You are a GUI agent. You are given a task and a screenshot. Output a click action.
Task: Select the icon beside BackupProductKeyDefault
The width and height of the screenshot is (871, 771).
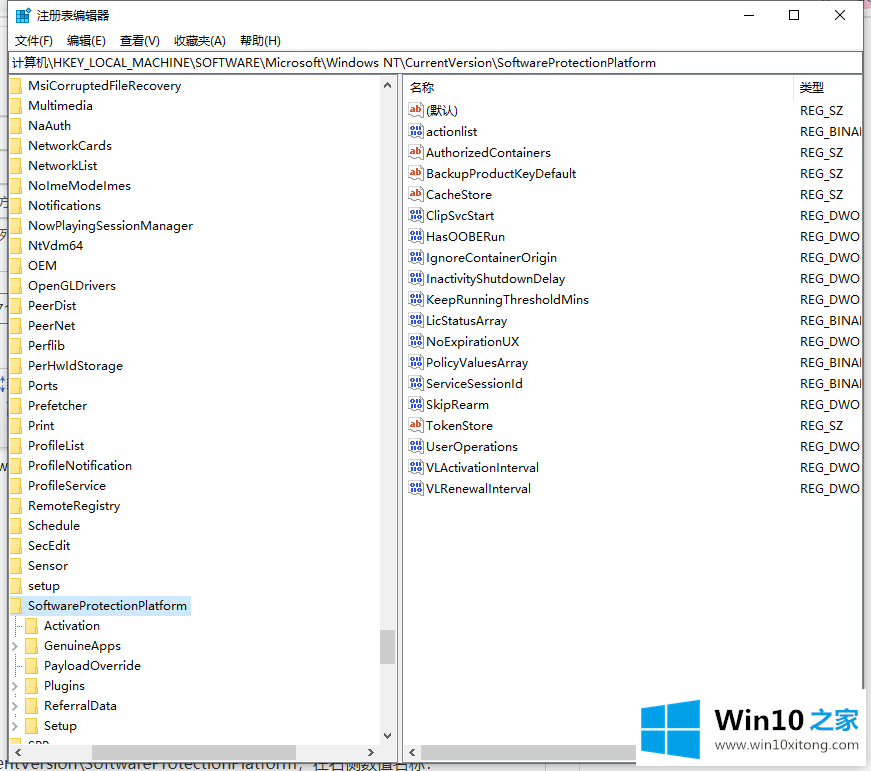[x=416, y=173]
